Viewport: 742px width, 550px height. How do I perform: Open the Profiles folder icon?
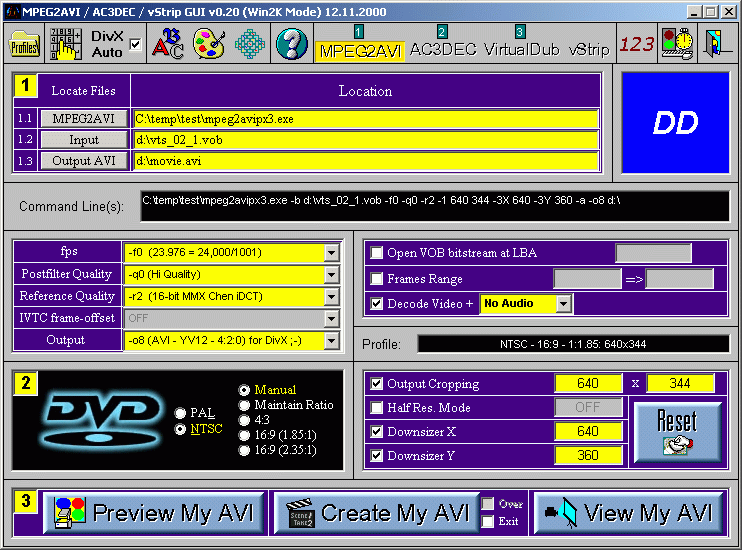[24, 45]
